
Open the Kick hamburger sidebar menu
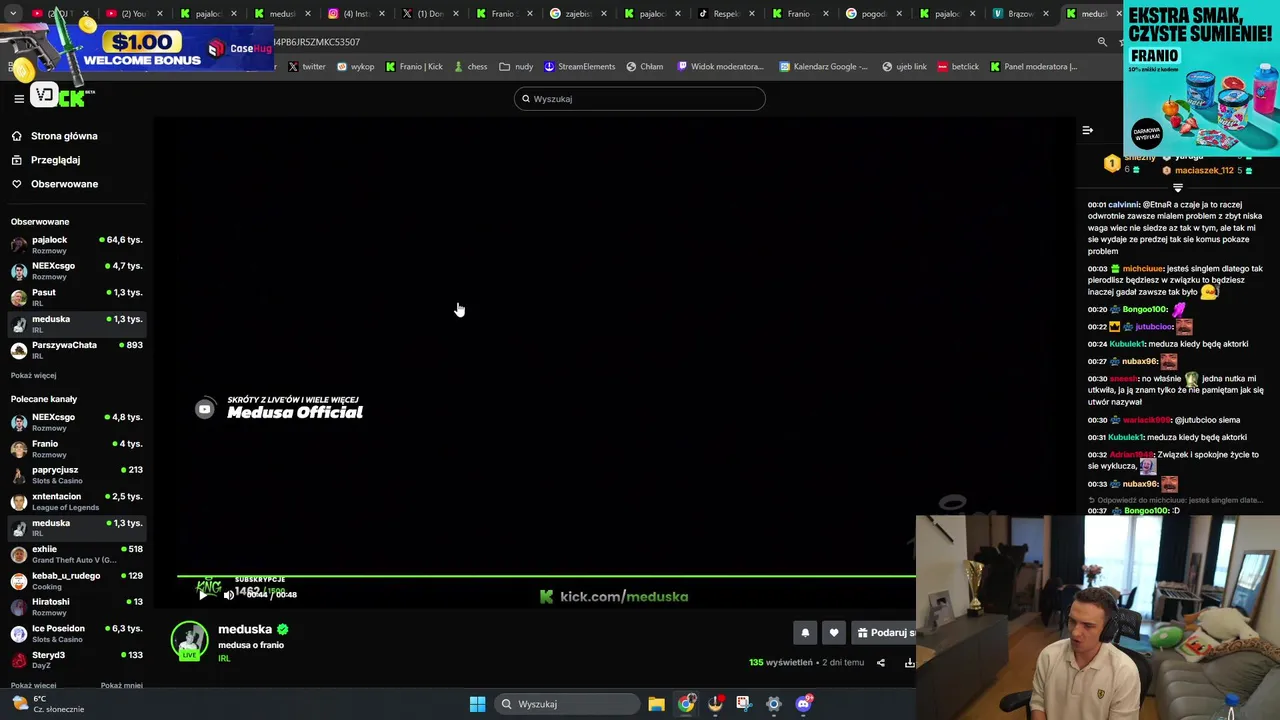point(19,98)
